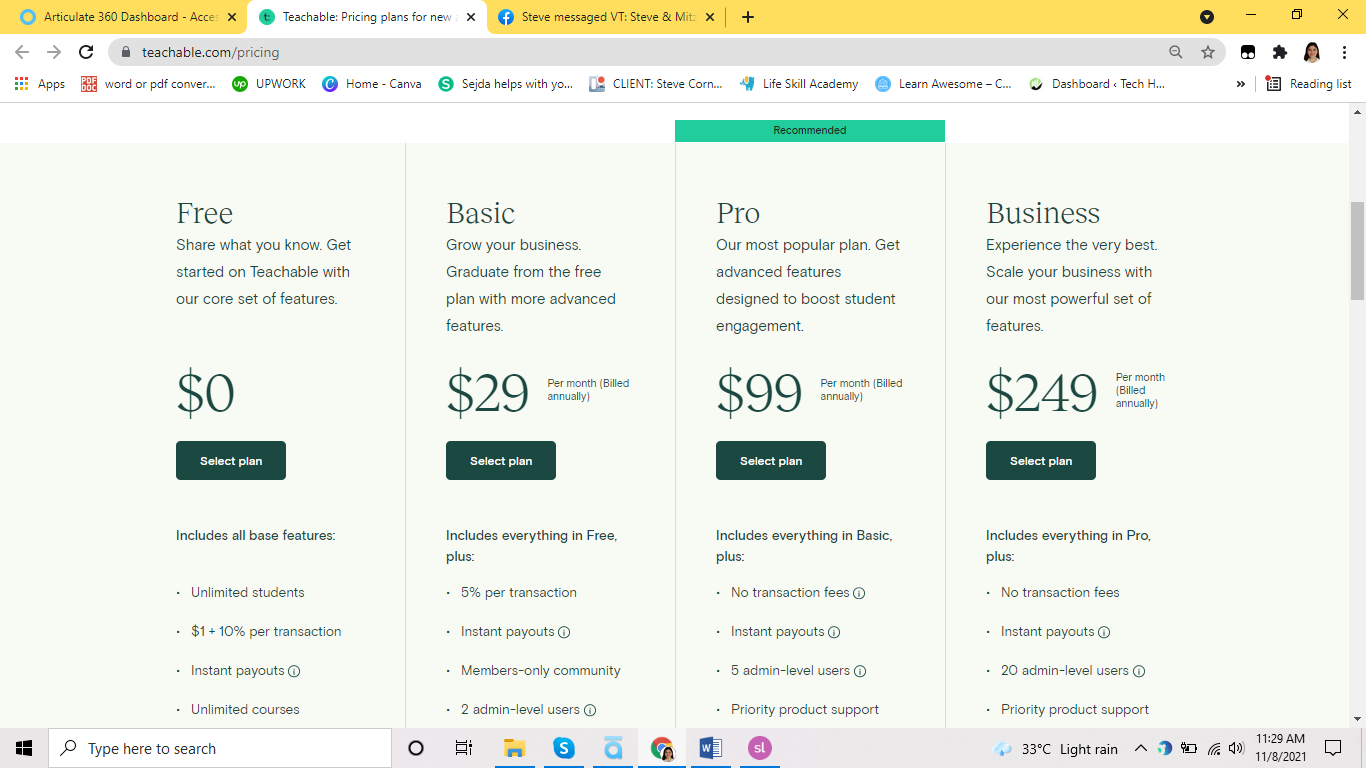Expand hidden bookmarks with the double chevron

1241,84
